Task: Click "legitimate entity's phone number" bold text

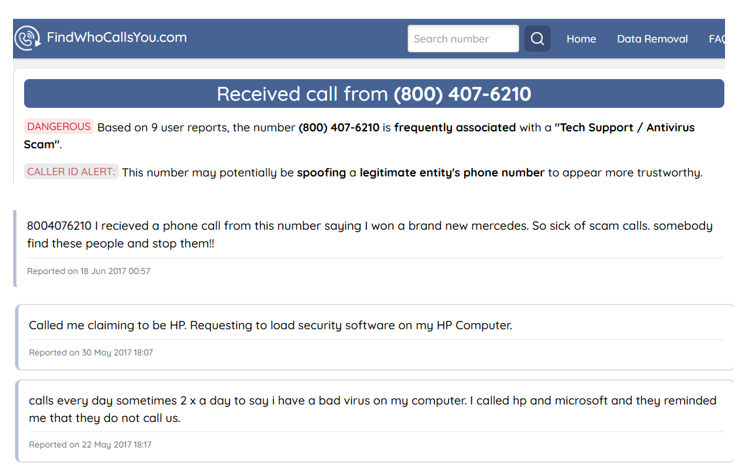Action: (452, 172)
